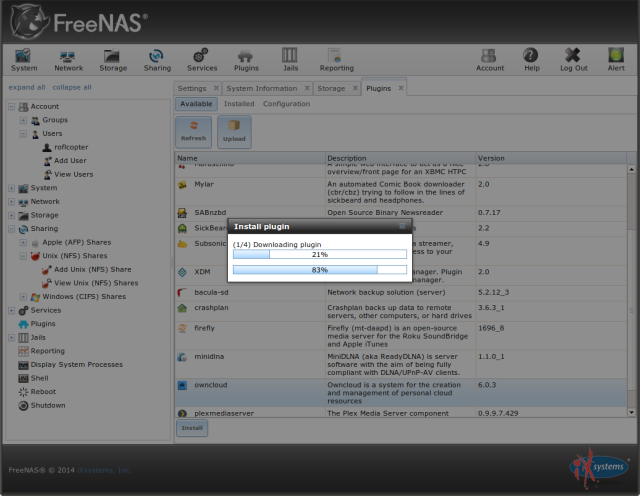The height and width of the screenshot is (496, 640).
Task: Open Shell in the sidebar tree
Action: (x=39, y=378)
